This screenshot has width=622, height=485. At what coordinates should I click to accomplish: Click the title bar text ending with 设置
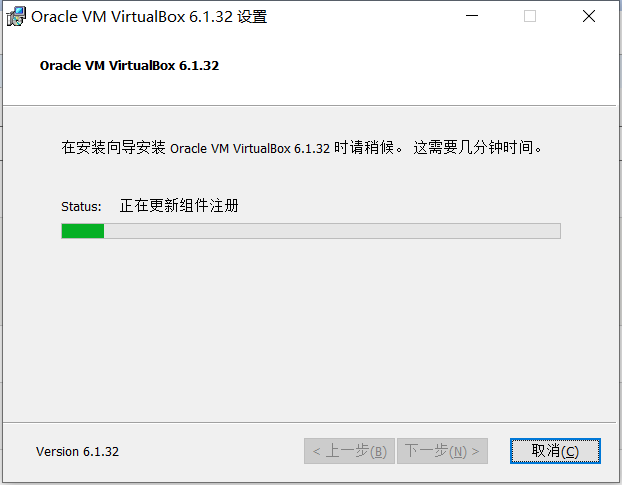click(x=149, y=17)
